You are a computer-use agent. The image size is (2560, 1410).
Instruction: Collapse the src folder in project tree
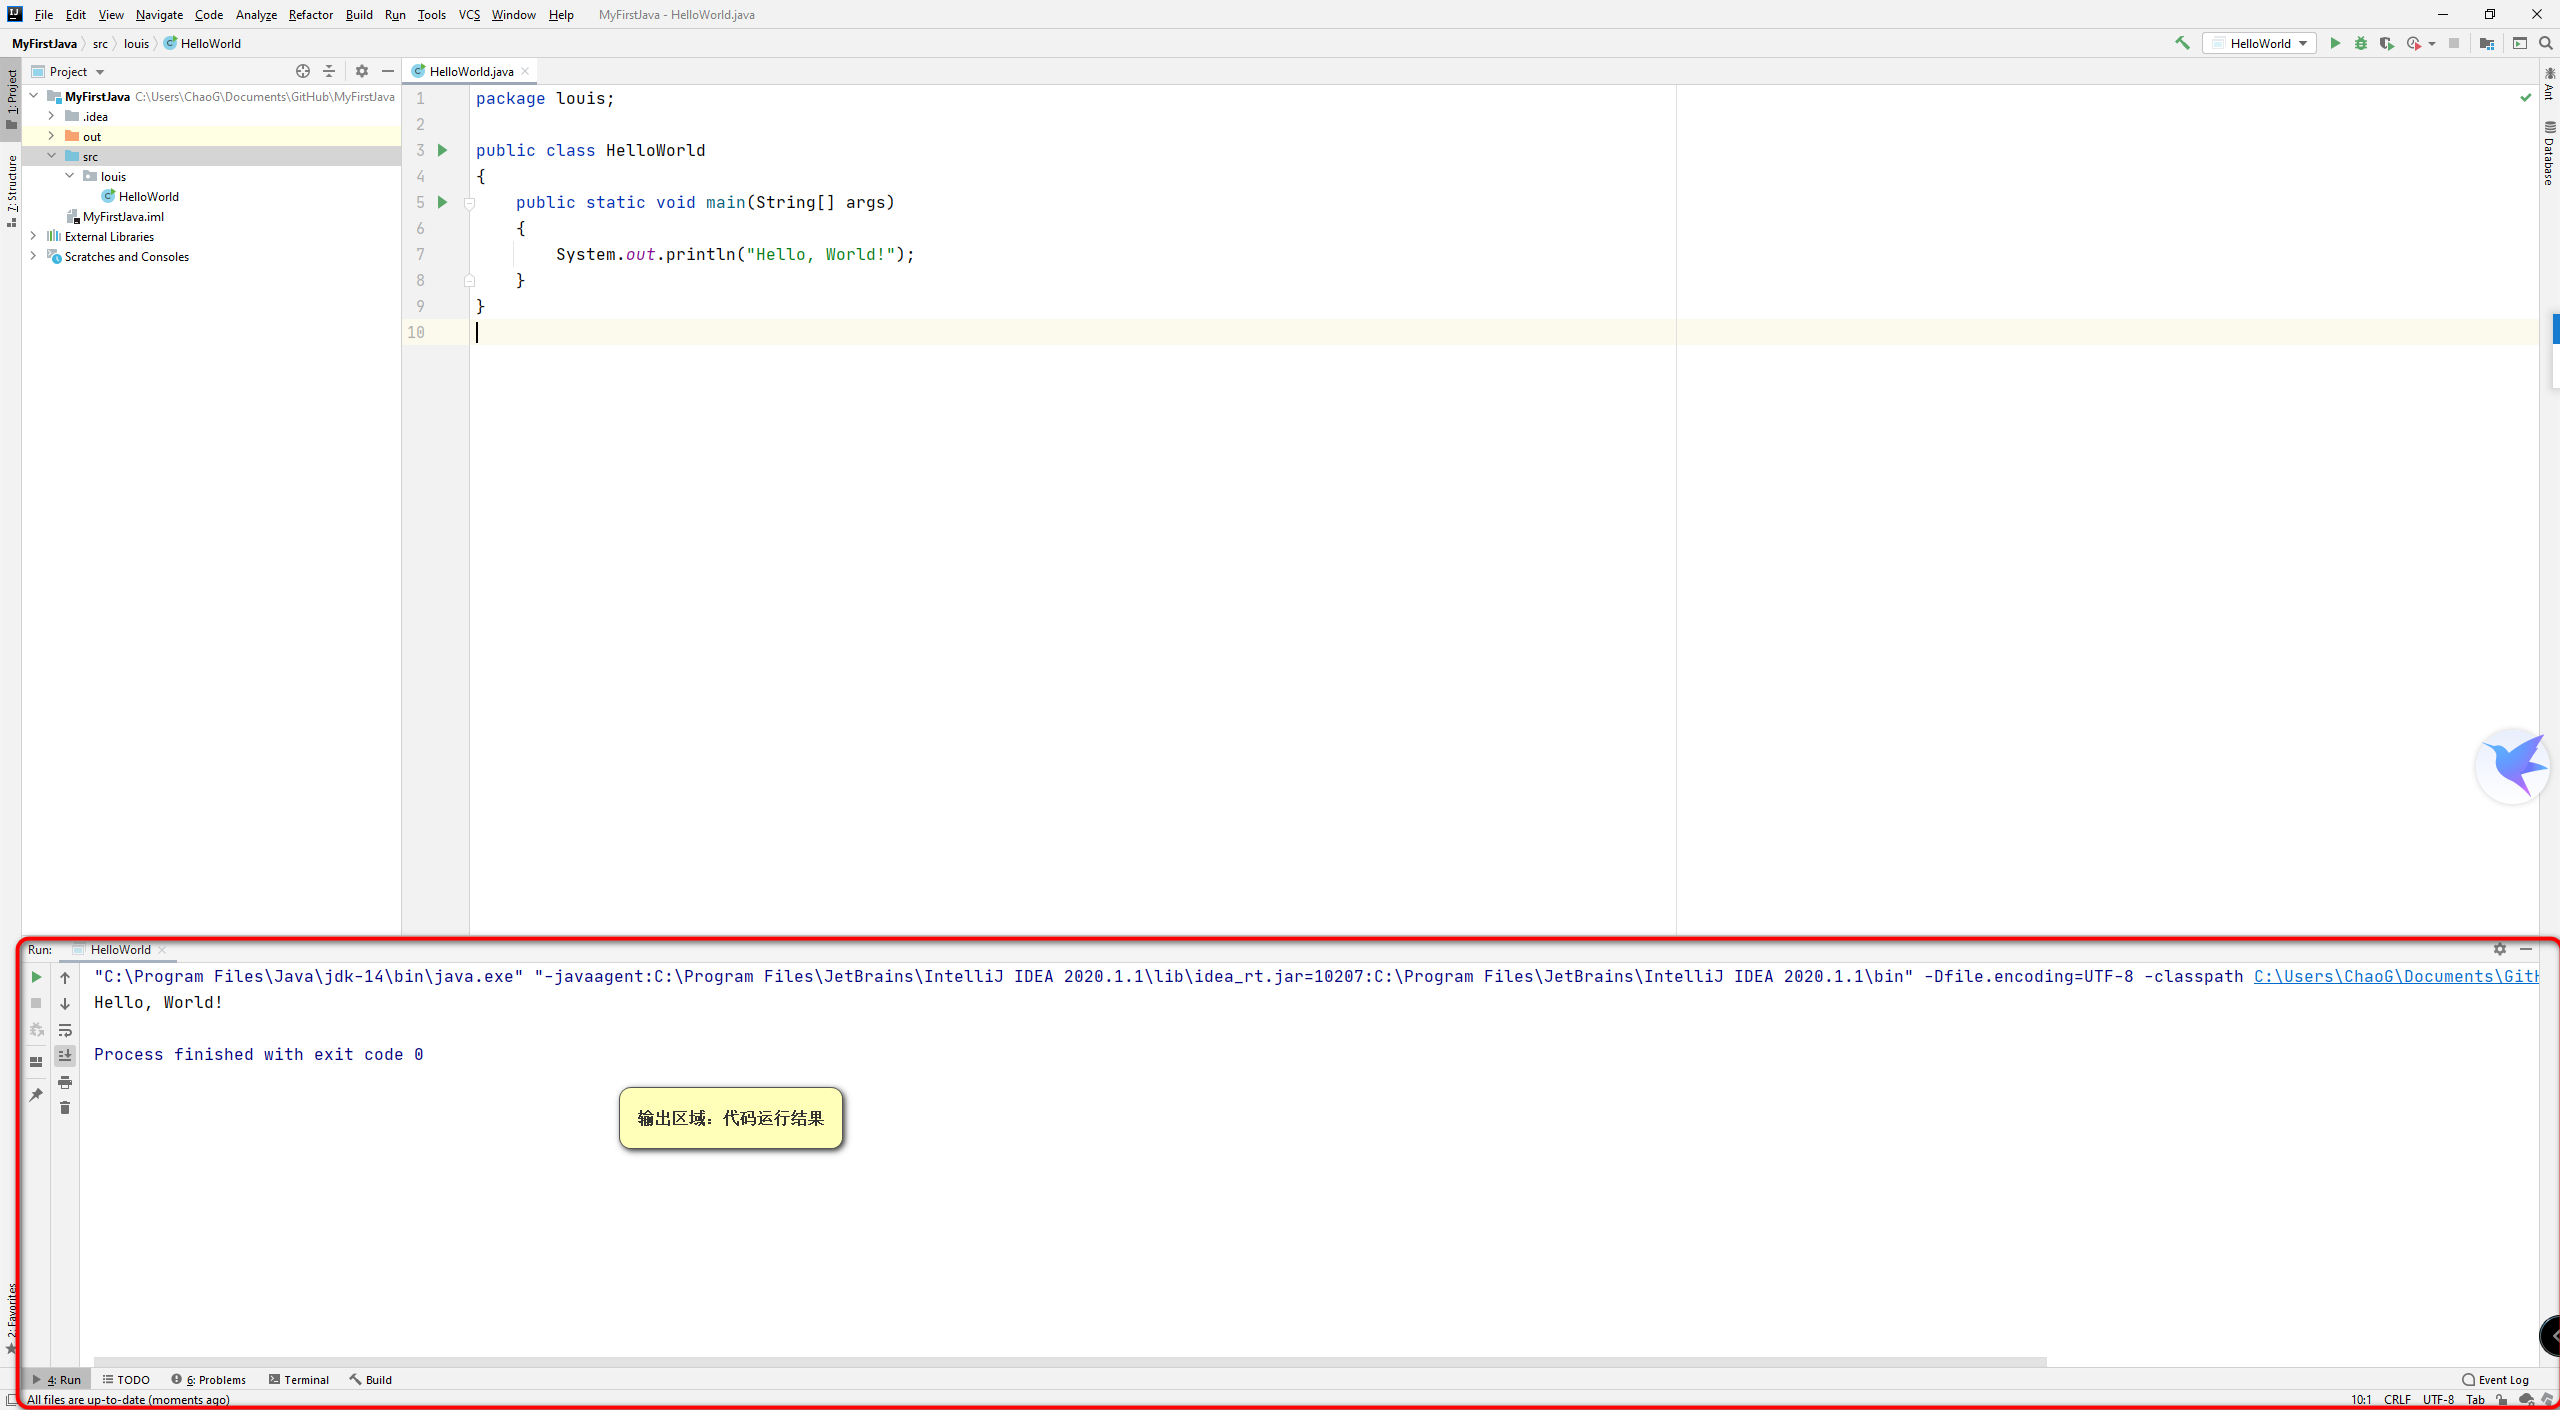click(52, 156)
